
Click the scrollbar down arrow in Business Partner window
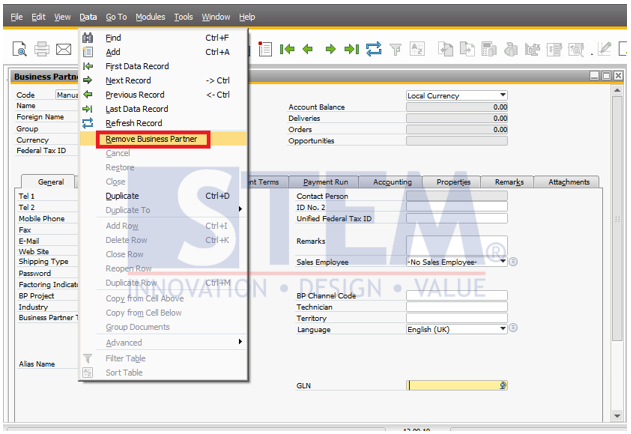click(x=617, y=415)
